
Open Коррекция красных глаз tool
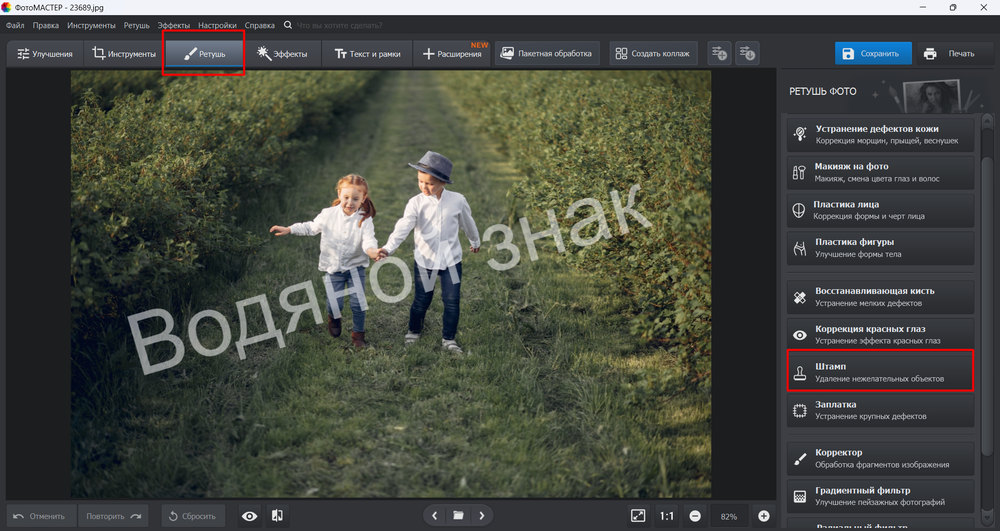[880, 334]
